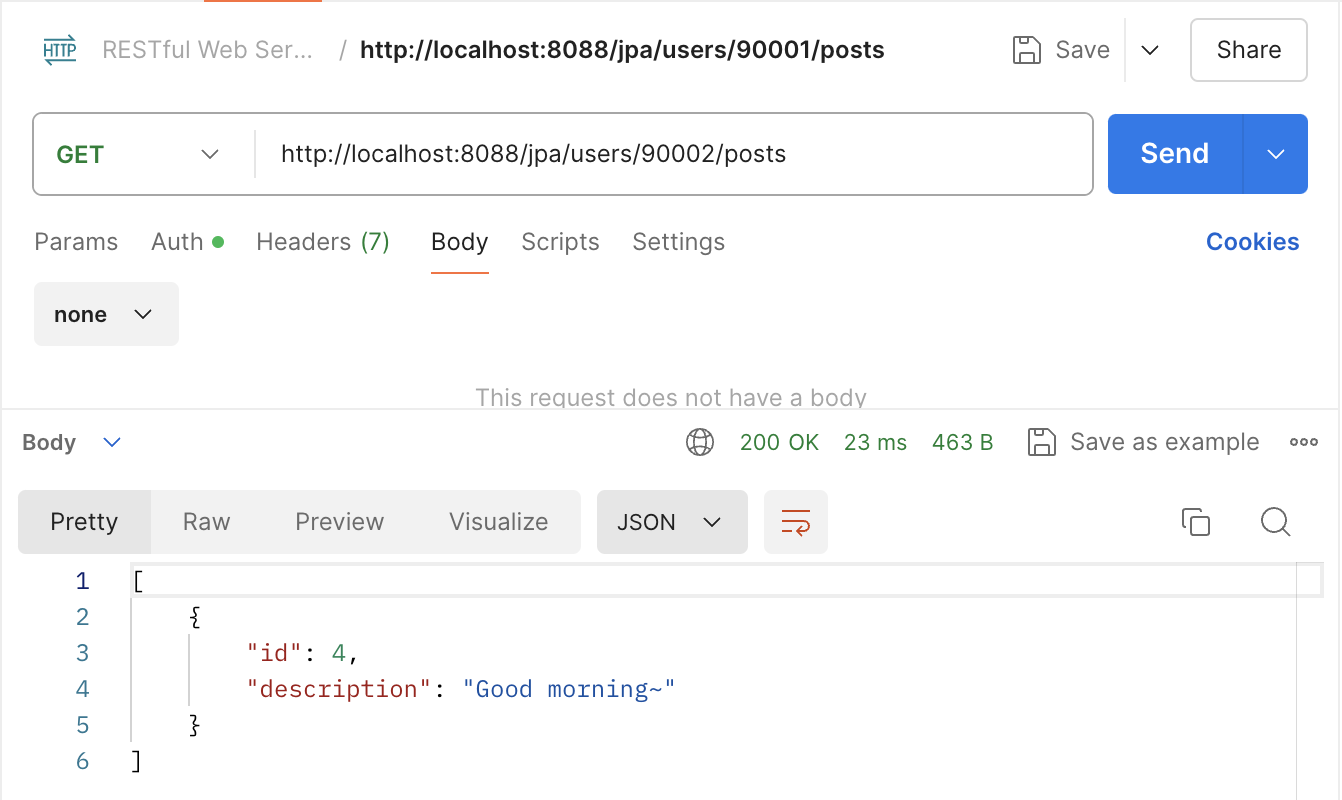Click the Auth tab's green status dot
1342x800 pixels.
tap(218, 242)
